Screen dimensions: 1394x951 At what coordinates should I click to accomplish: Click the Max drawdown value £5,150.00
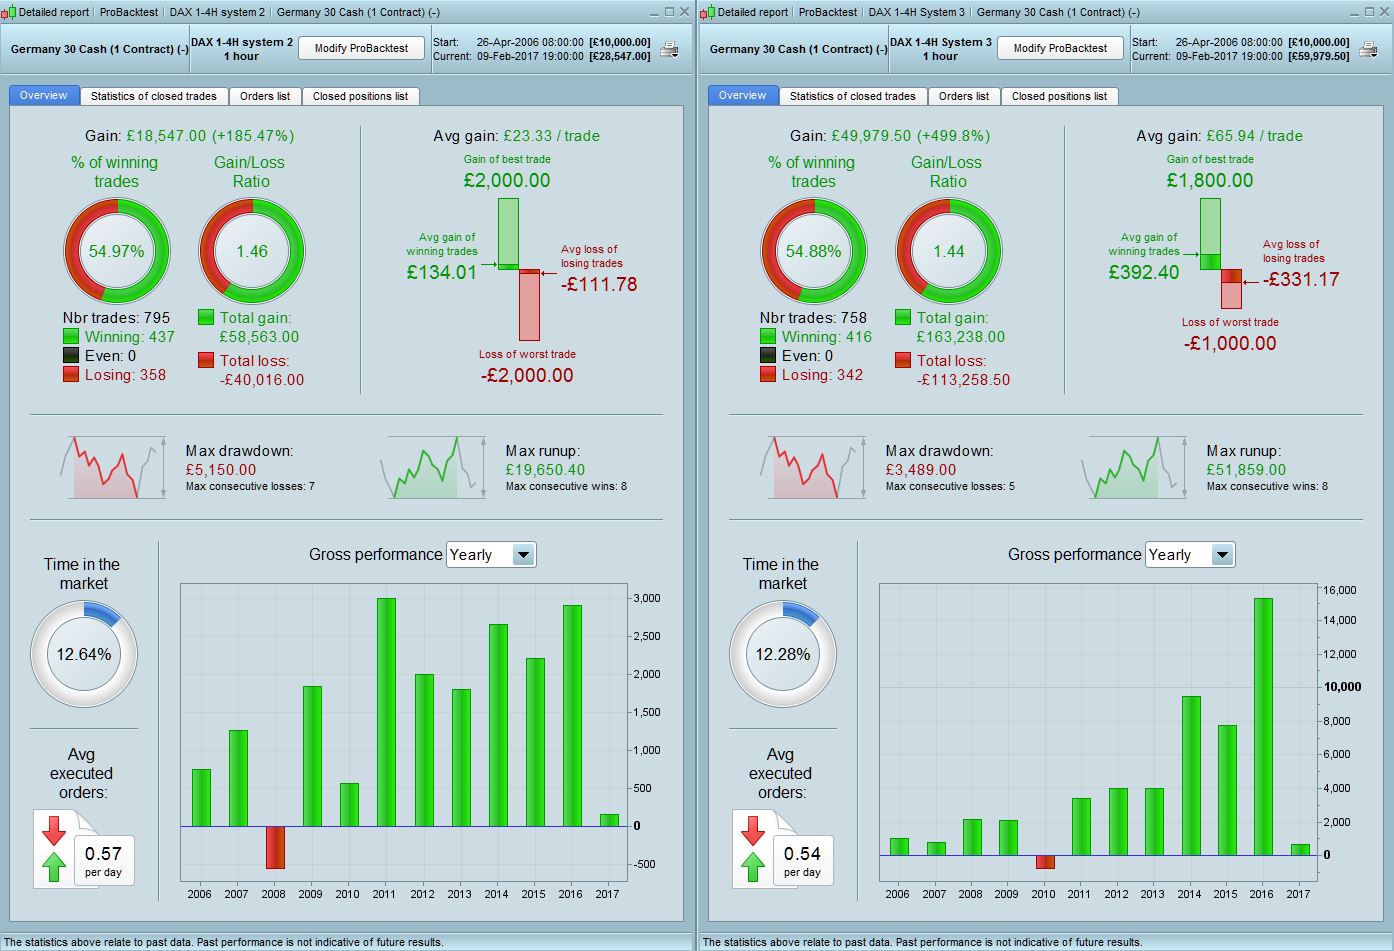pyautogui.click(x=221, y=470)
